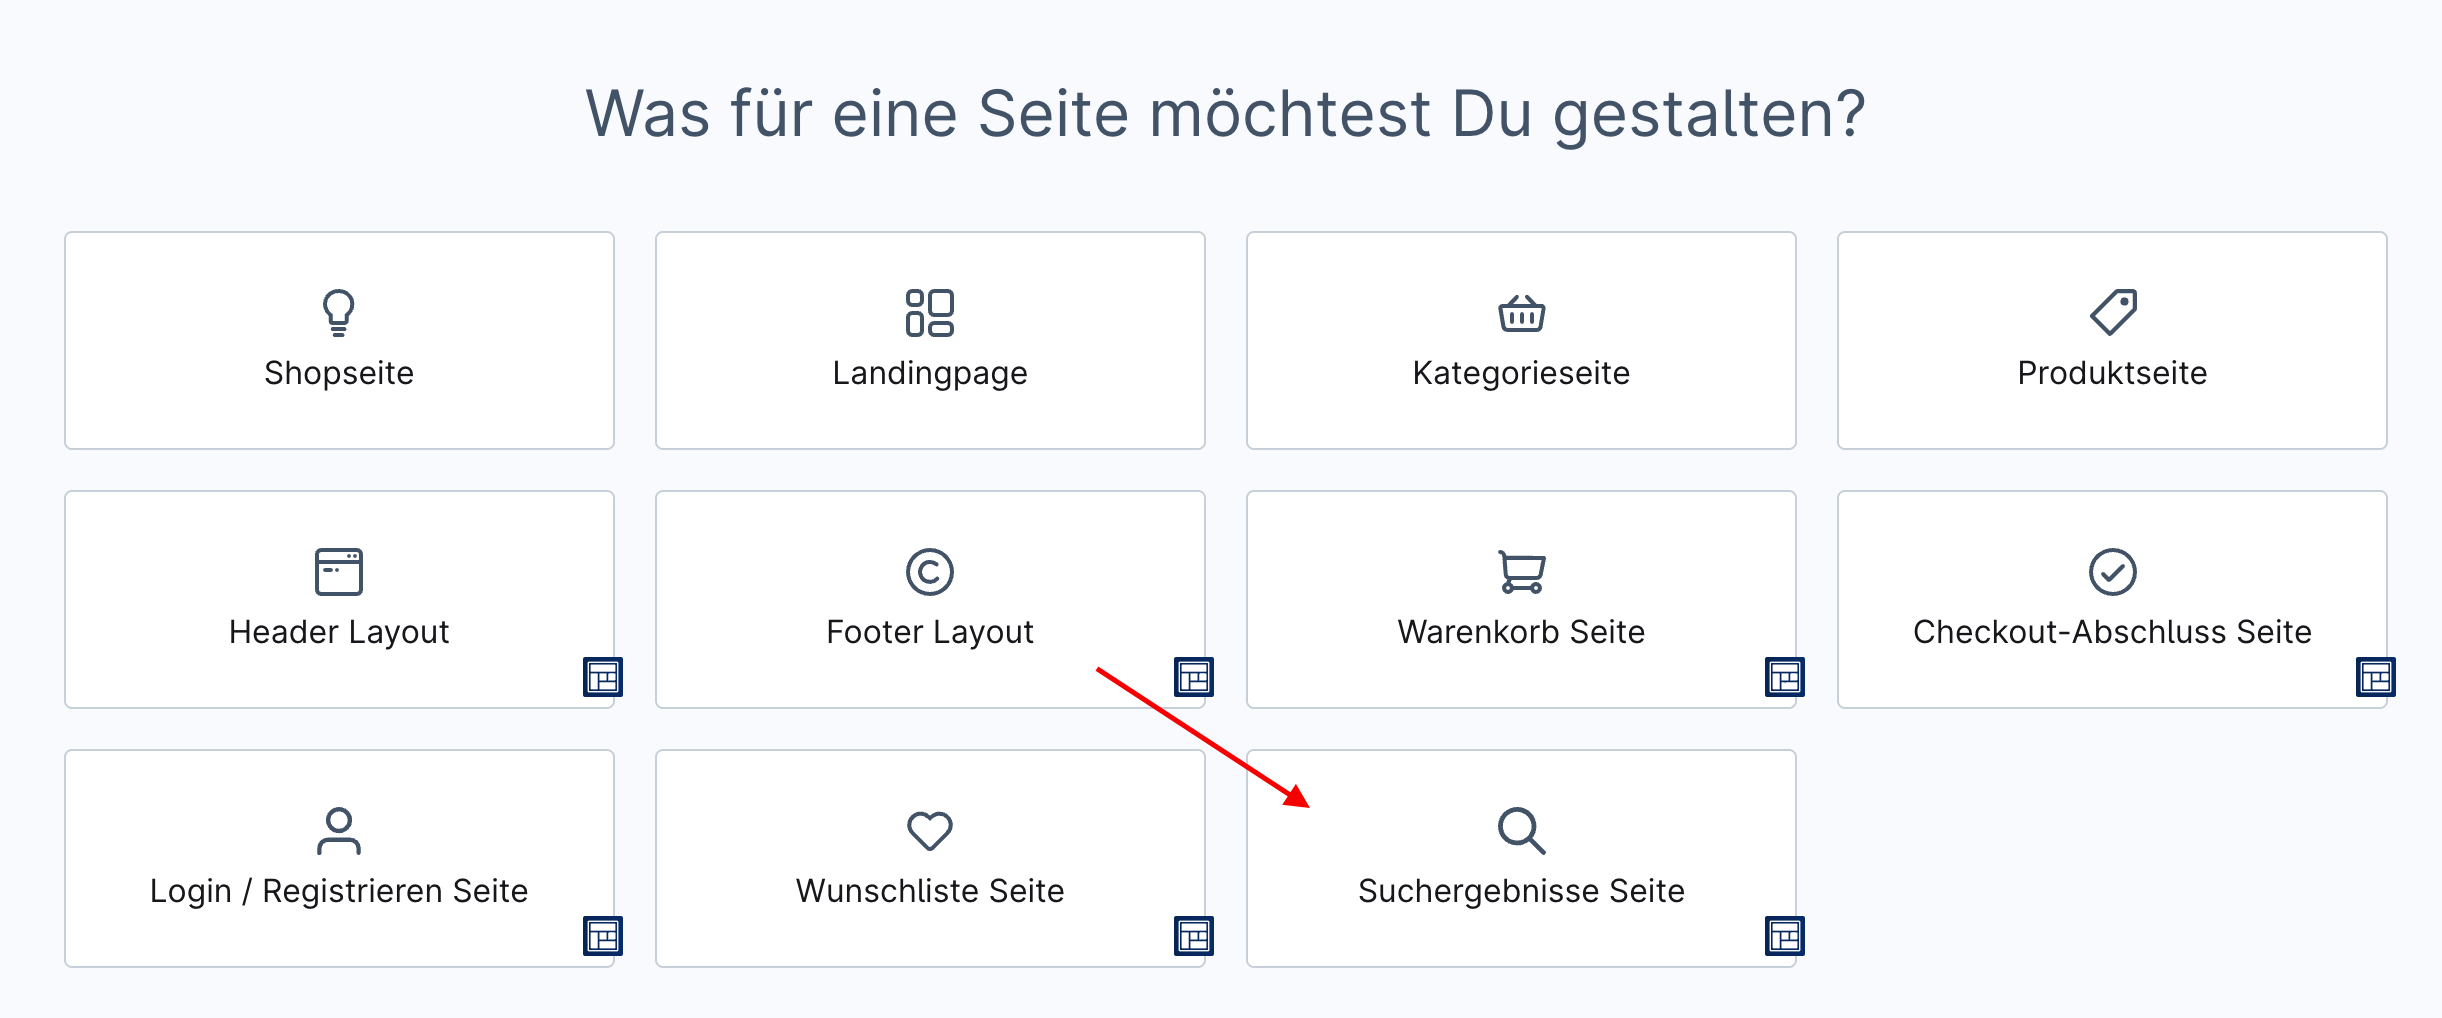Click the Produktseite price tag icon

coord(2112,312)
